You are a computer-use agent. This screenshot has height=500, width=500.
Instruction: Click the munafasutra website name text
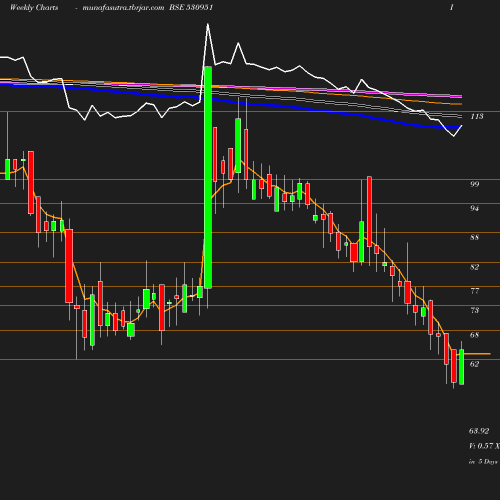tap(123, 8)
